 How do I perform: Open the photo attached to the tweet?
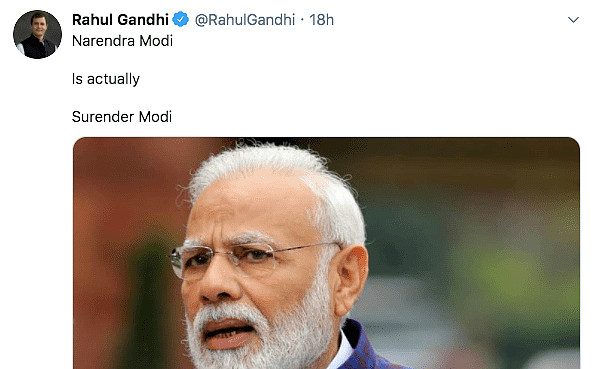pos(326,253)
